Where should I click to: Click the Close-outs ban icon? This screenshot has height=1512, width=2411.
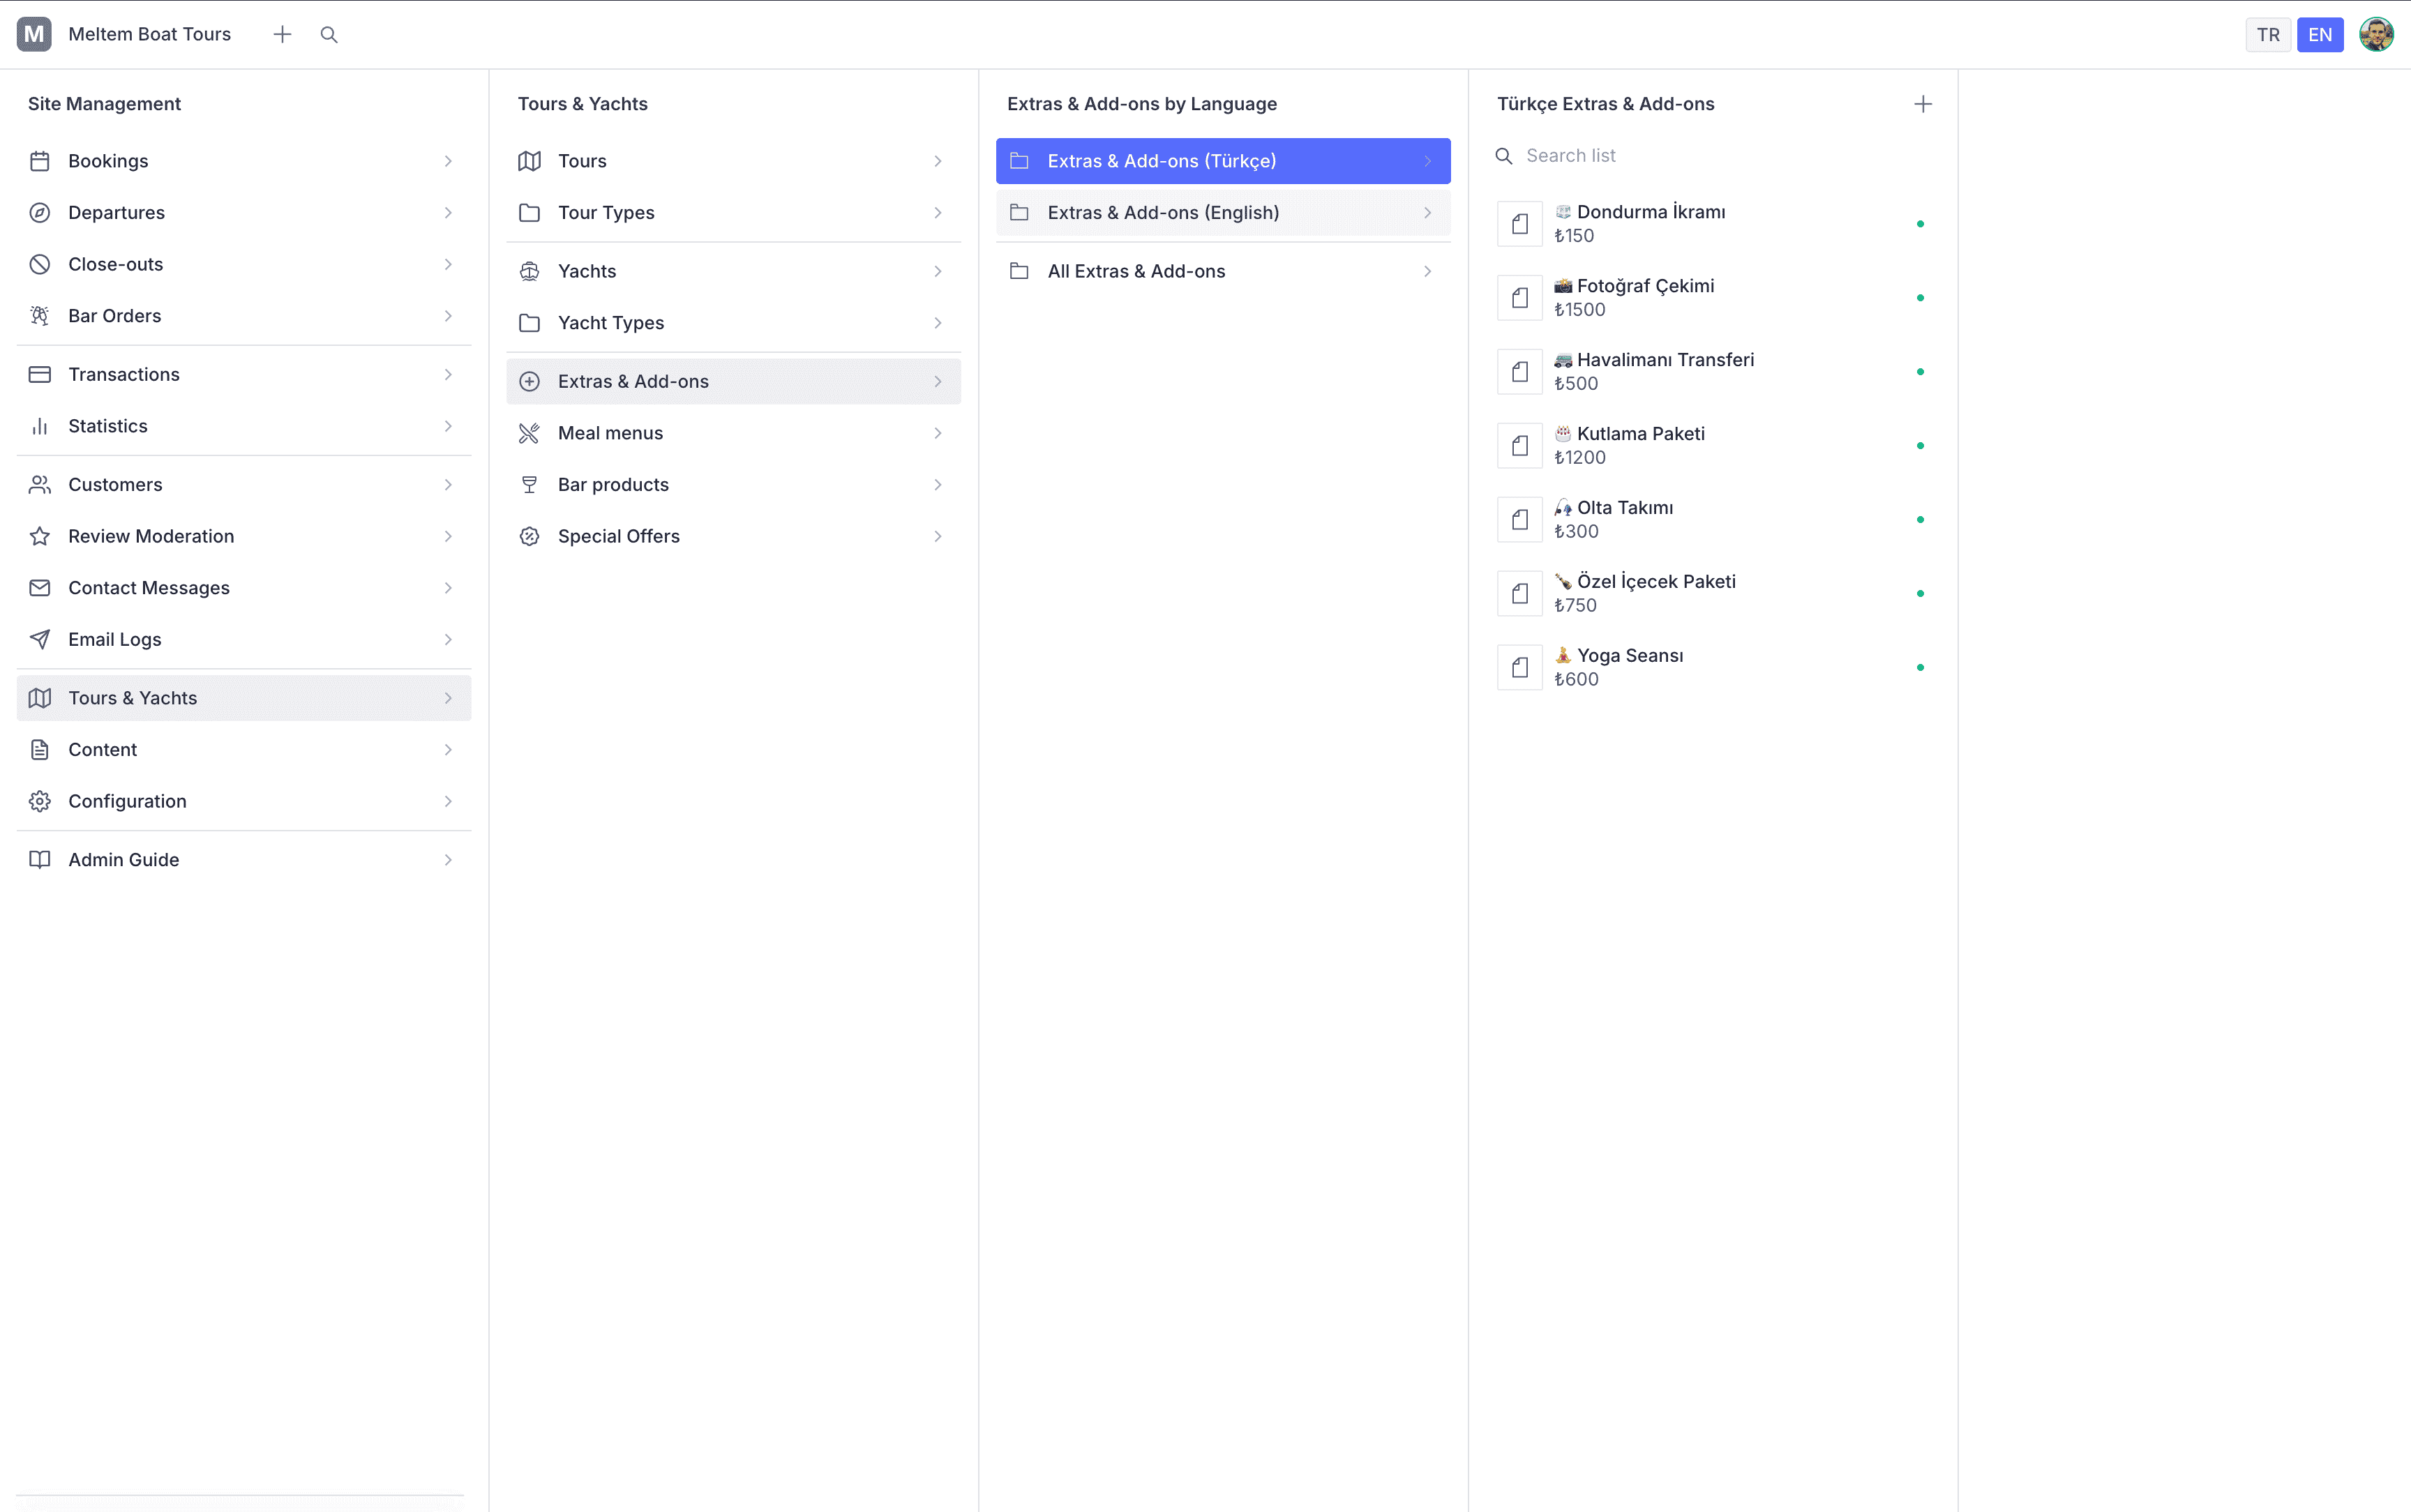pos(40,264)
